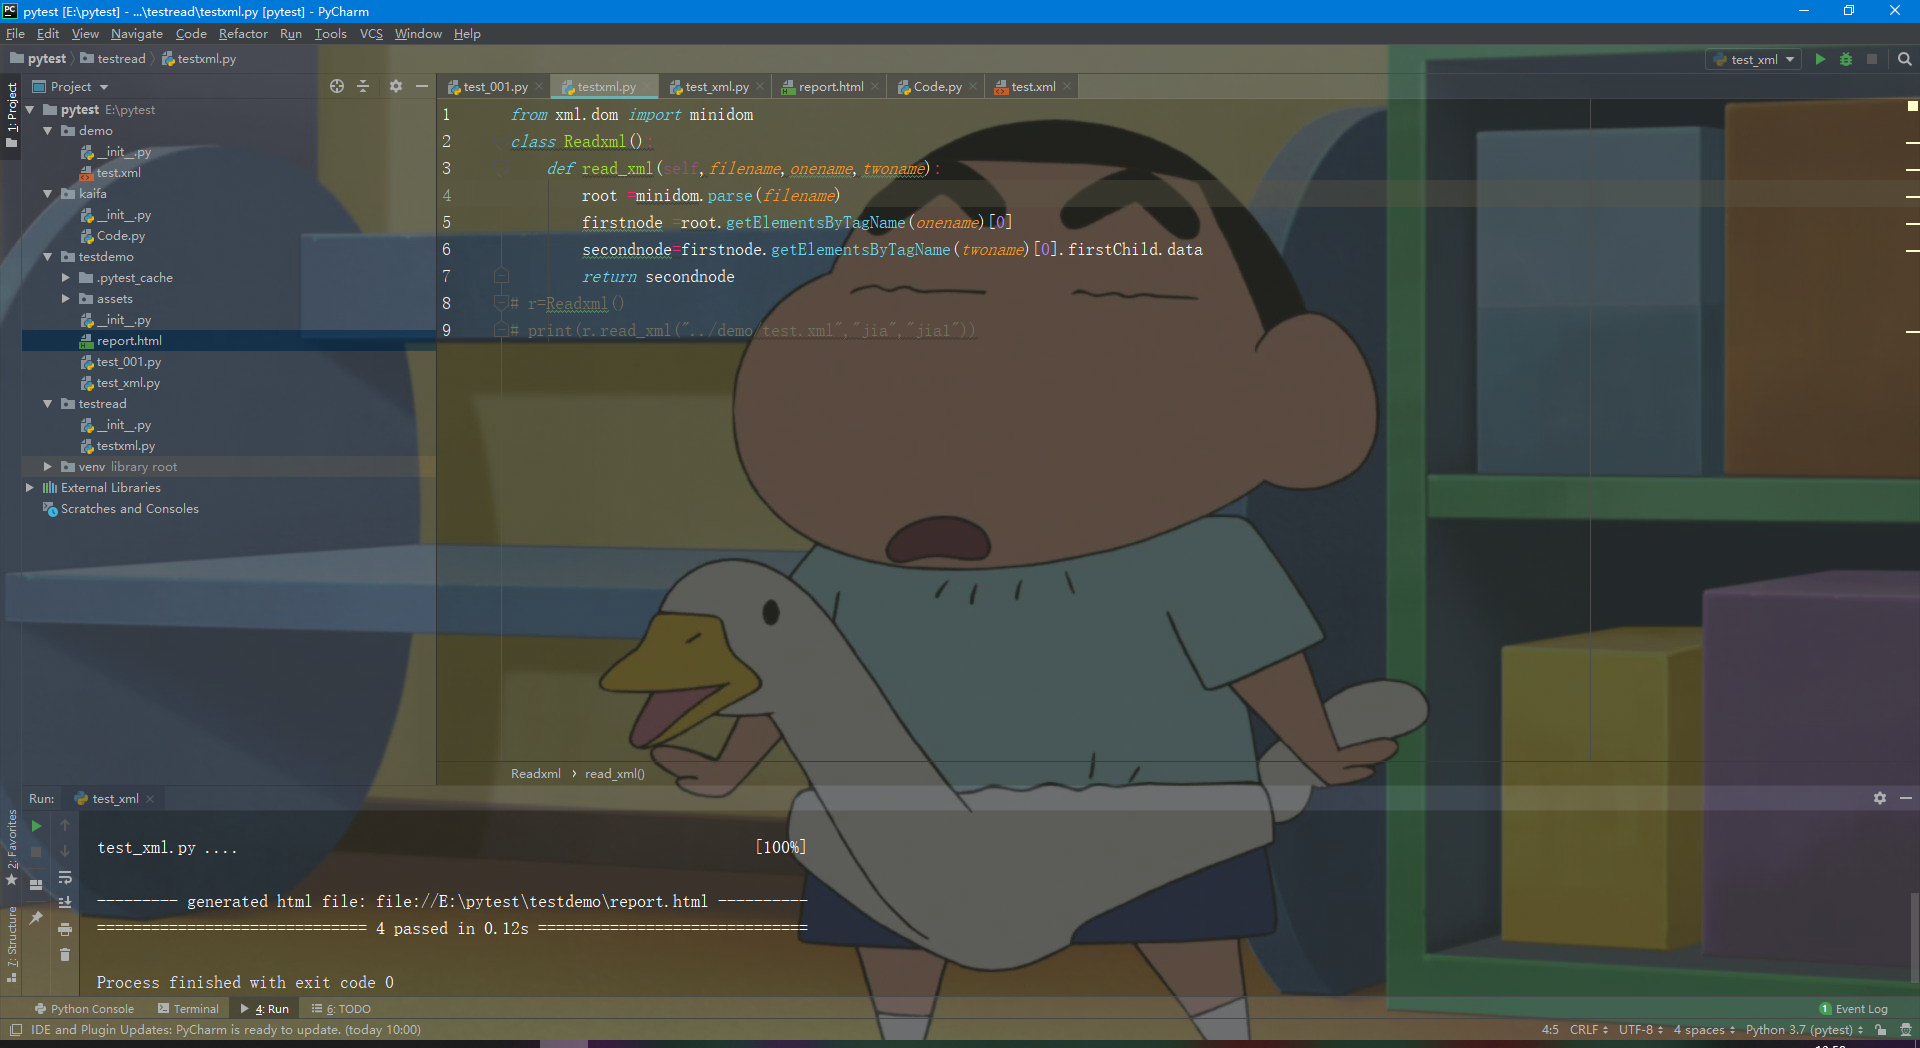Toggle the 7: Structure side panel
1920x1048 pixels.
12,944
